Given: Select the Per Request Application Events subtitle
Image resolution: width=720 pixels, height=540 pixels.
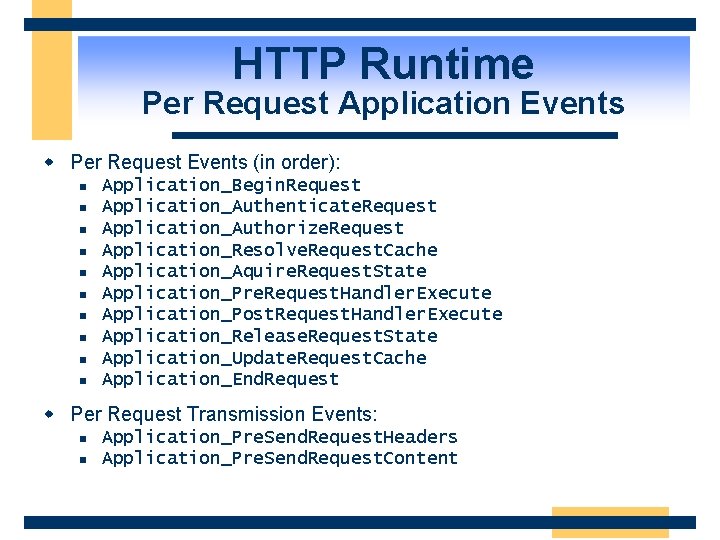Looking at the screenshot, I should click(x=383, y=103).
